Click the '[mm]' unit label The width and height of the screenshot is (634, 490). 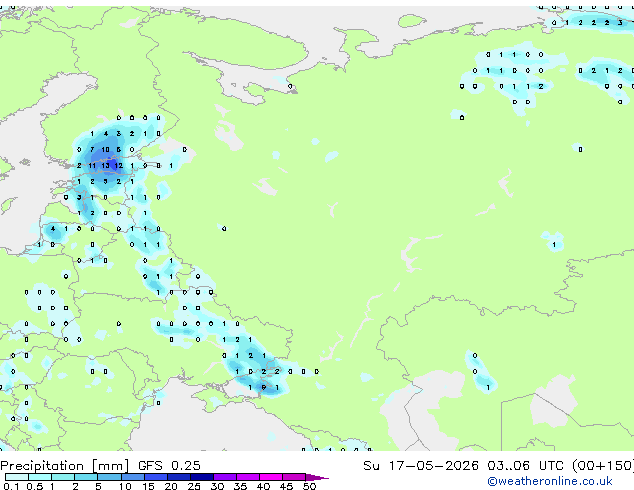(111, 466)
